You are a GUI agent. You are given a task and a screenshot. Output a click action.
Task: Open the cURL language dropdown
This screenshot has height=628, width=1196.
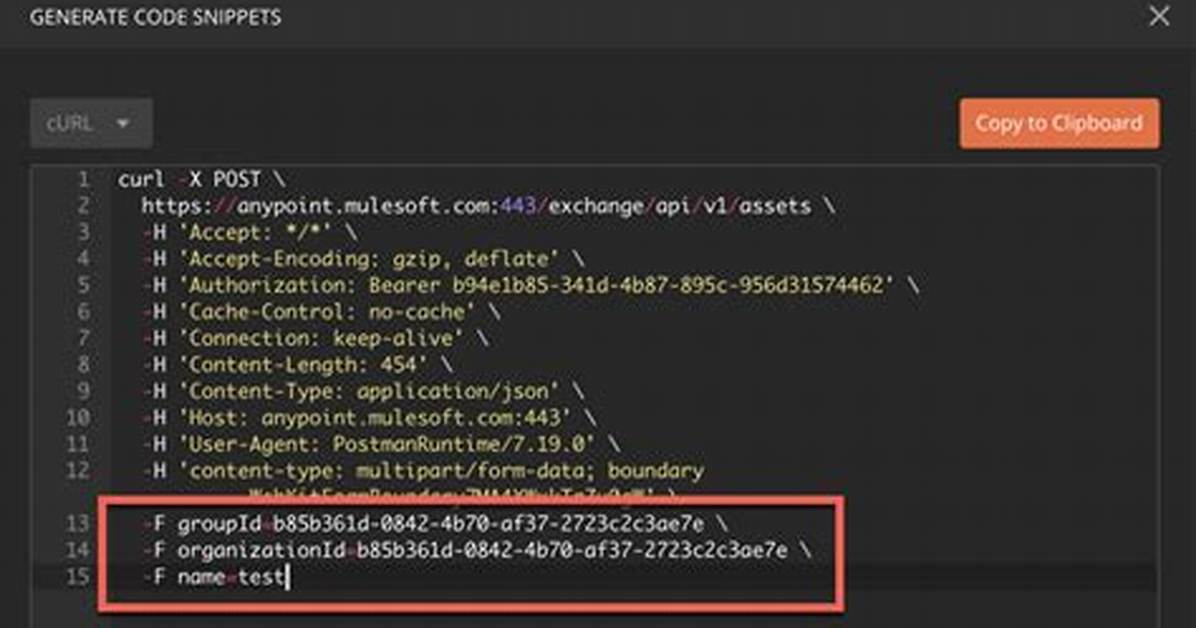[92, 123]
